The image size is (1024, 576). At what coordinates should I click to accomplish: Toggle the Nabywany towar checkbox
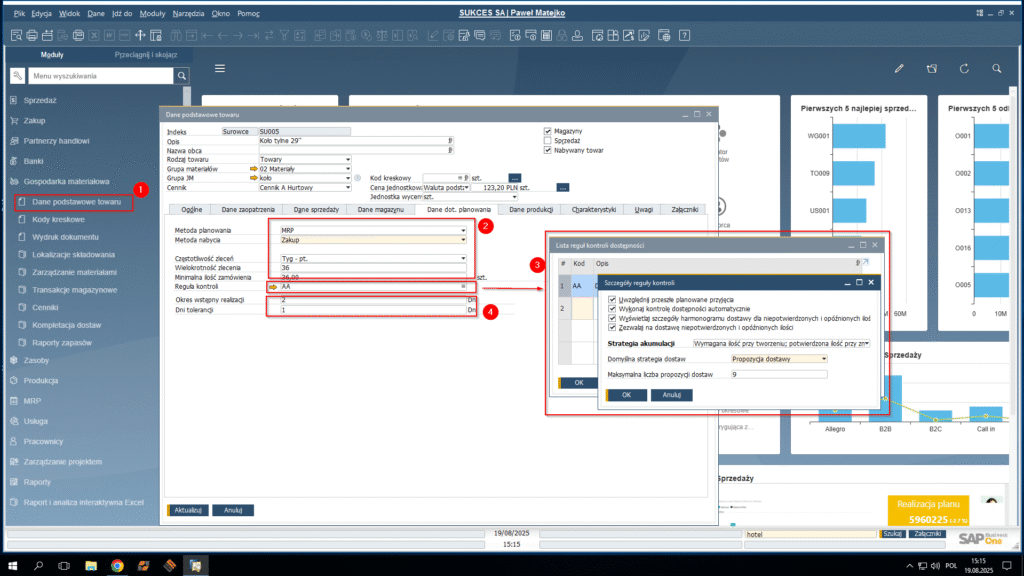(x=548, y=150)
